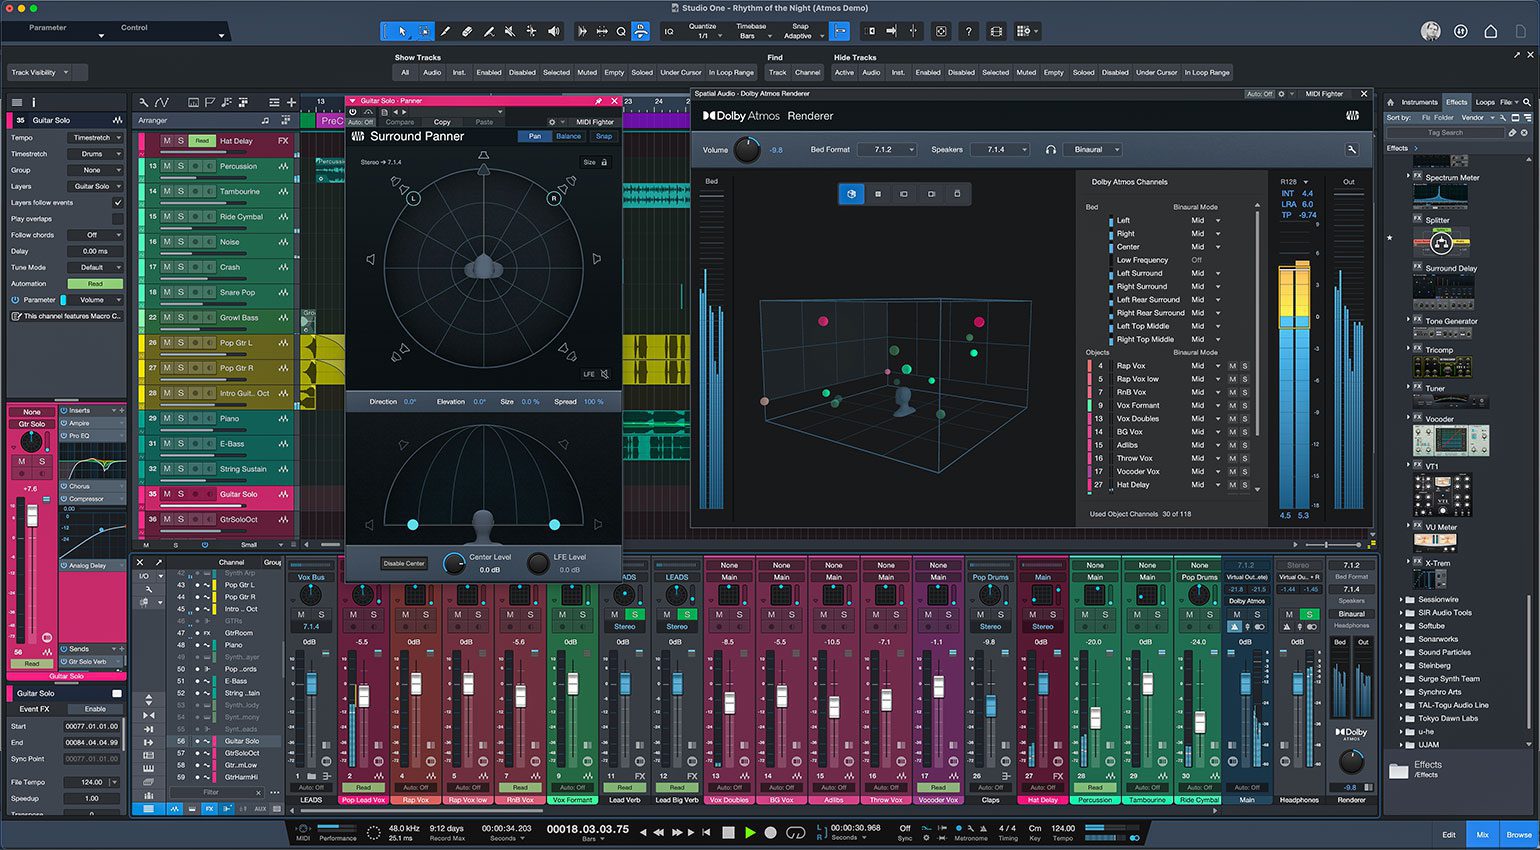
Task: Click the Disable Center button in Surround Panner
Action: 403,563
